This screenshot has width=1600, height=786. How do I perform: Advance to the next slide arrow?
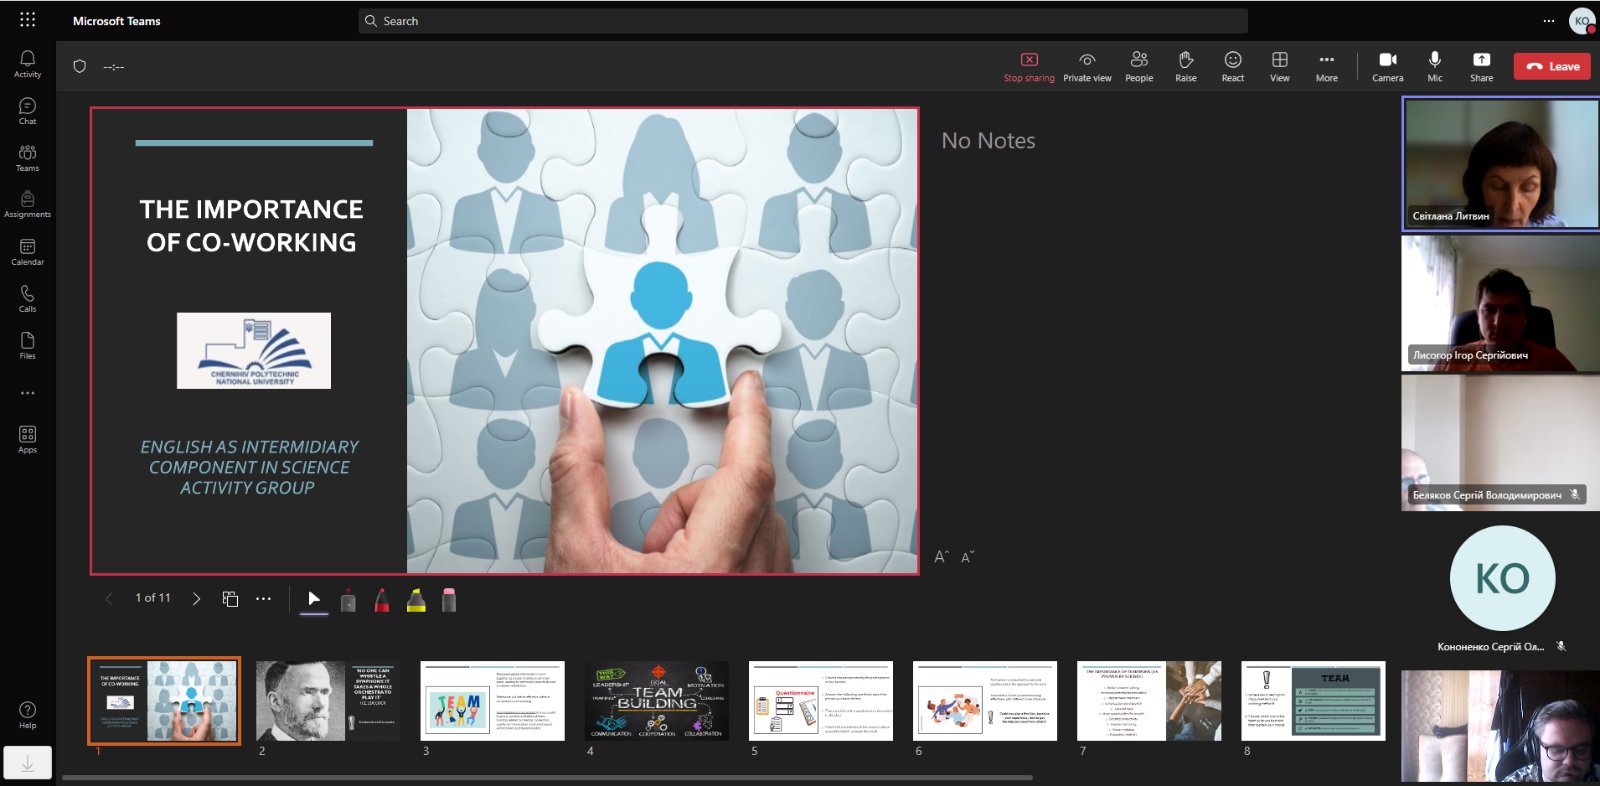pos(196,599)
